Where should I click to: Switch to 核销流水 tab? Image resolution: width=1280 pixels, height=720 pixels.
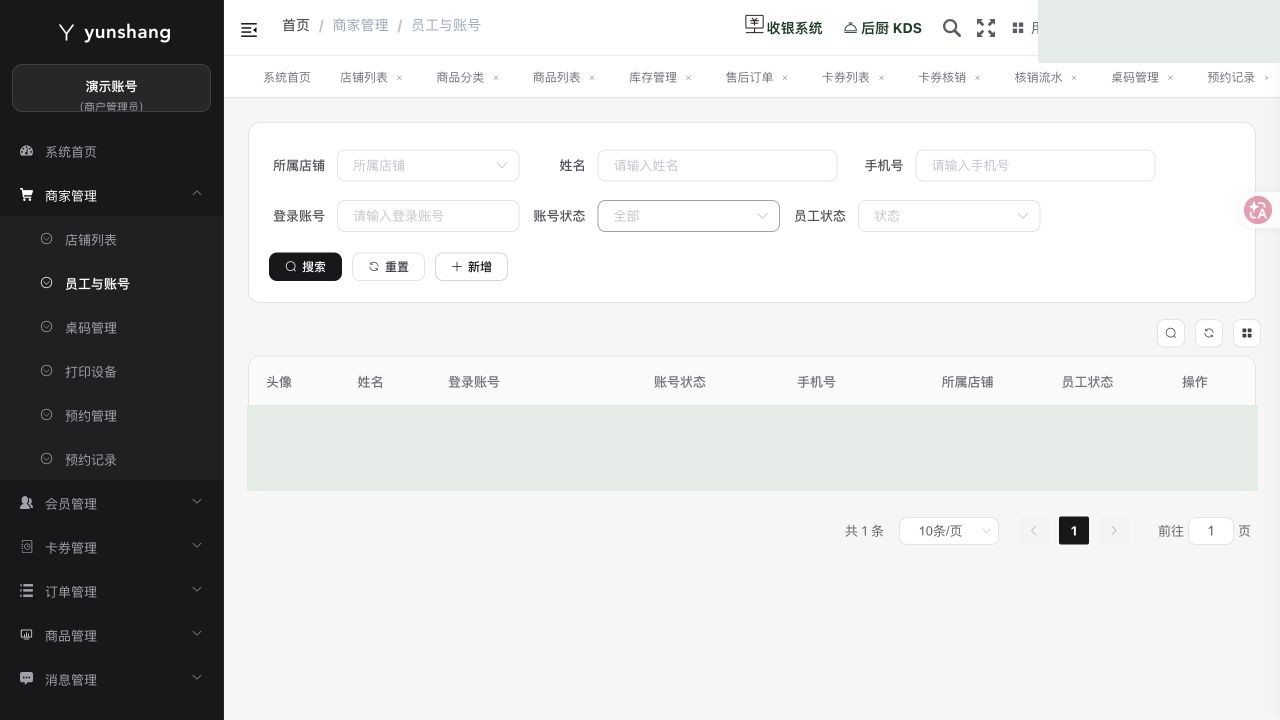tap(1039, 77)
